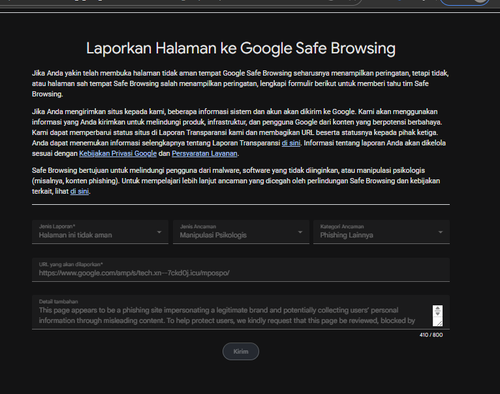Click the page heading 'Laporkan Halaman ke Google Safe Browsing'

[x=241, y=48]
